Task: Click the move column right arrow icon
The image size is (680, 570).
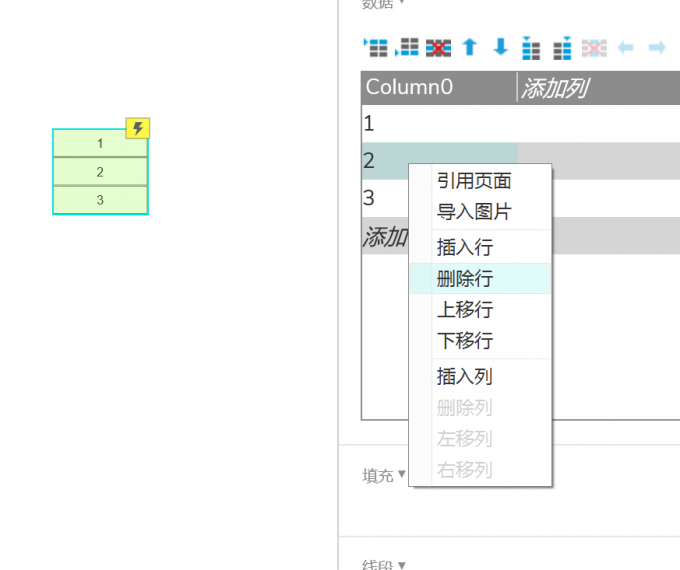Action: pos(657,47)
